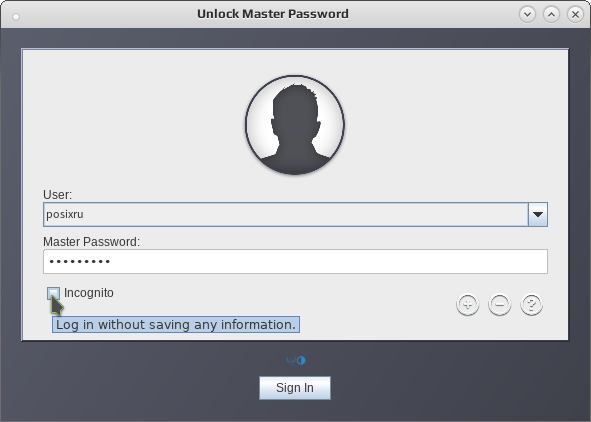The image size is (591, 422).
Task: Click the user avatar silhouette image
Action: tap(295, 125)
